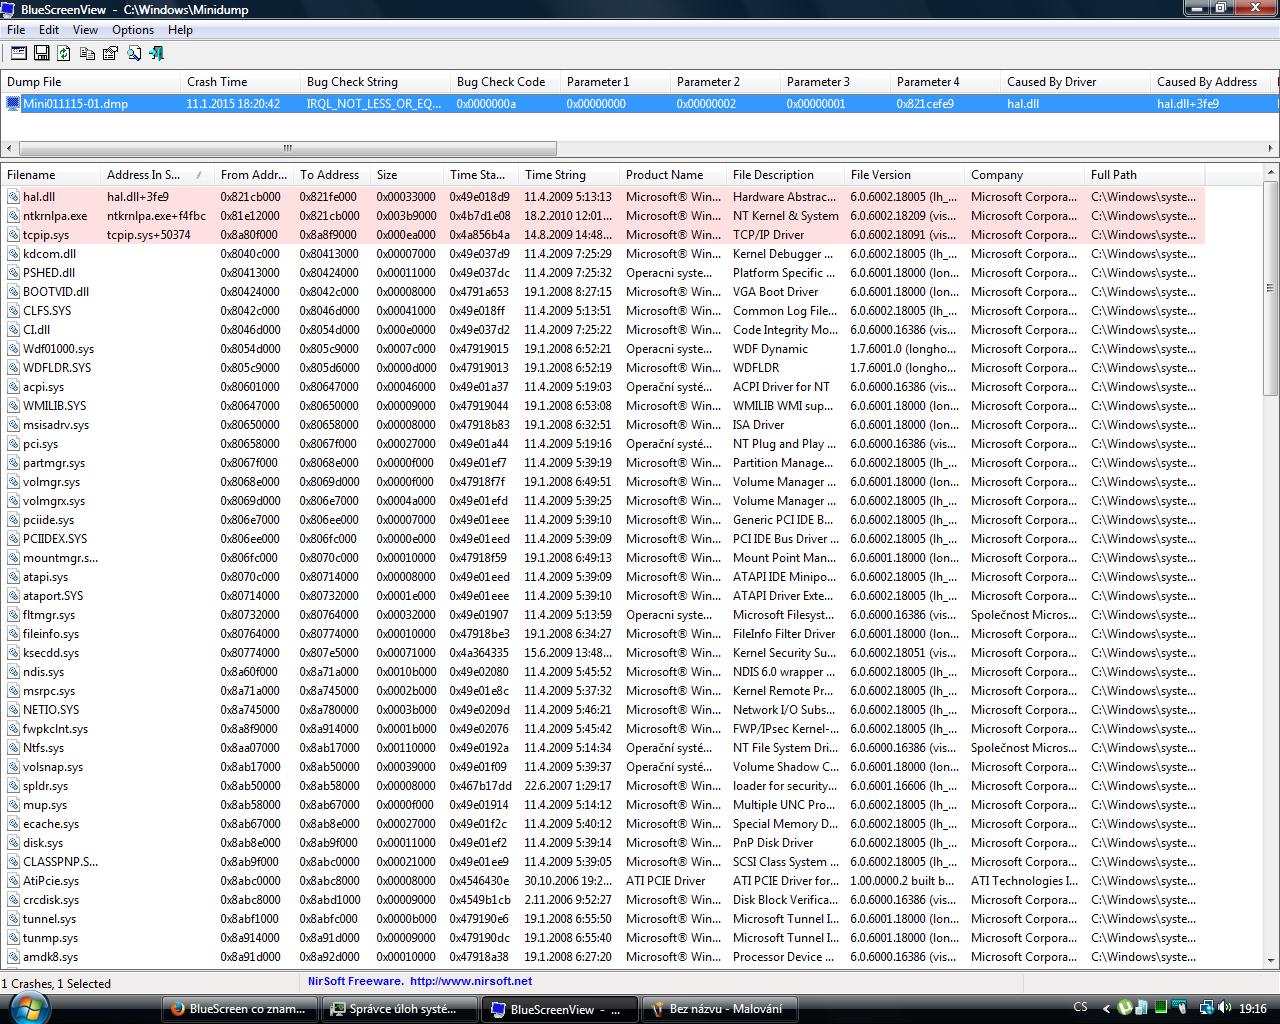Click the file icon beside acpi.sys
This screenshot has height=1024, width=1280.
(x=13, y=387)
